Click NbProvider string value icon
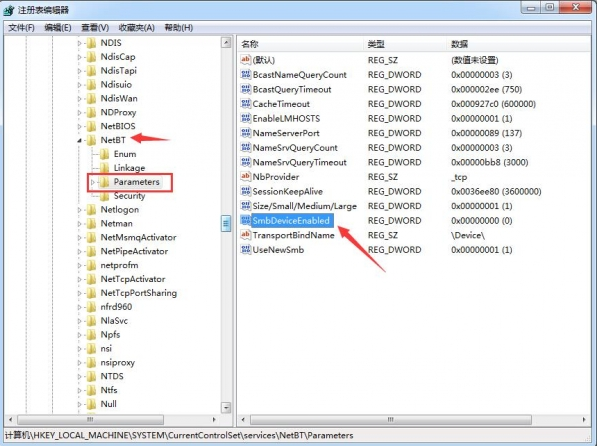Screen dimensions: 598x446 pos(246,176)
